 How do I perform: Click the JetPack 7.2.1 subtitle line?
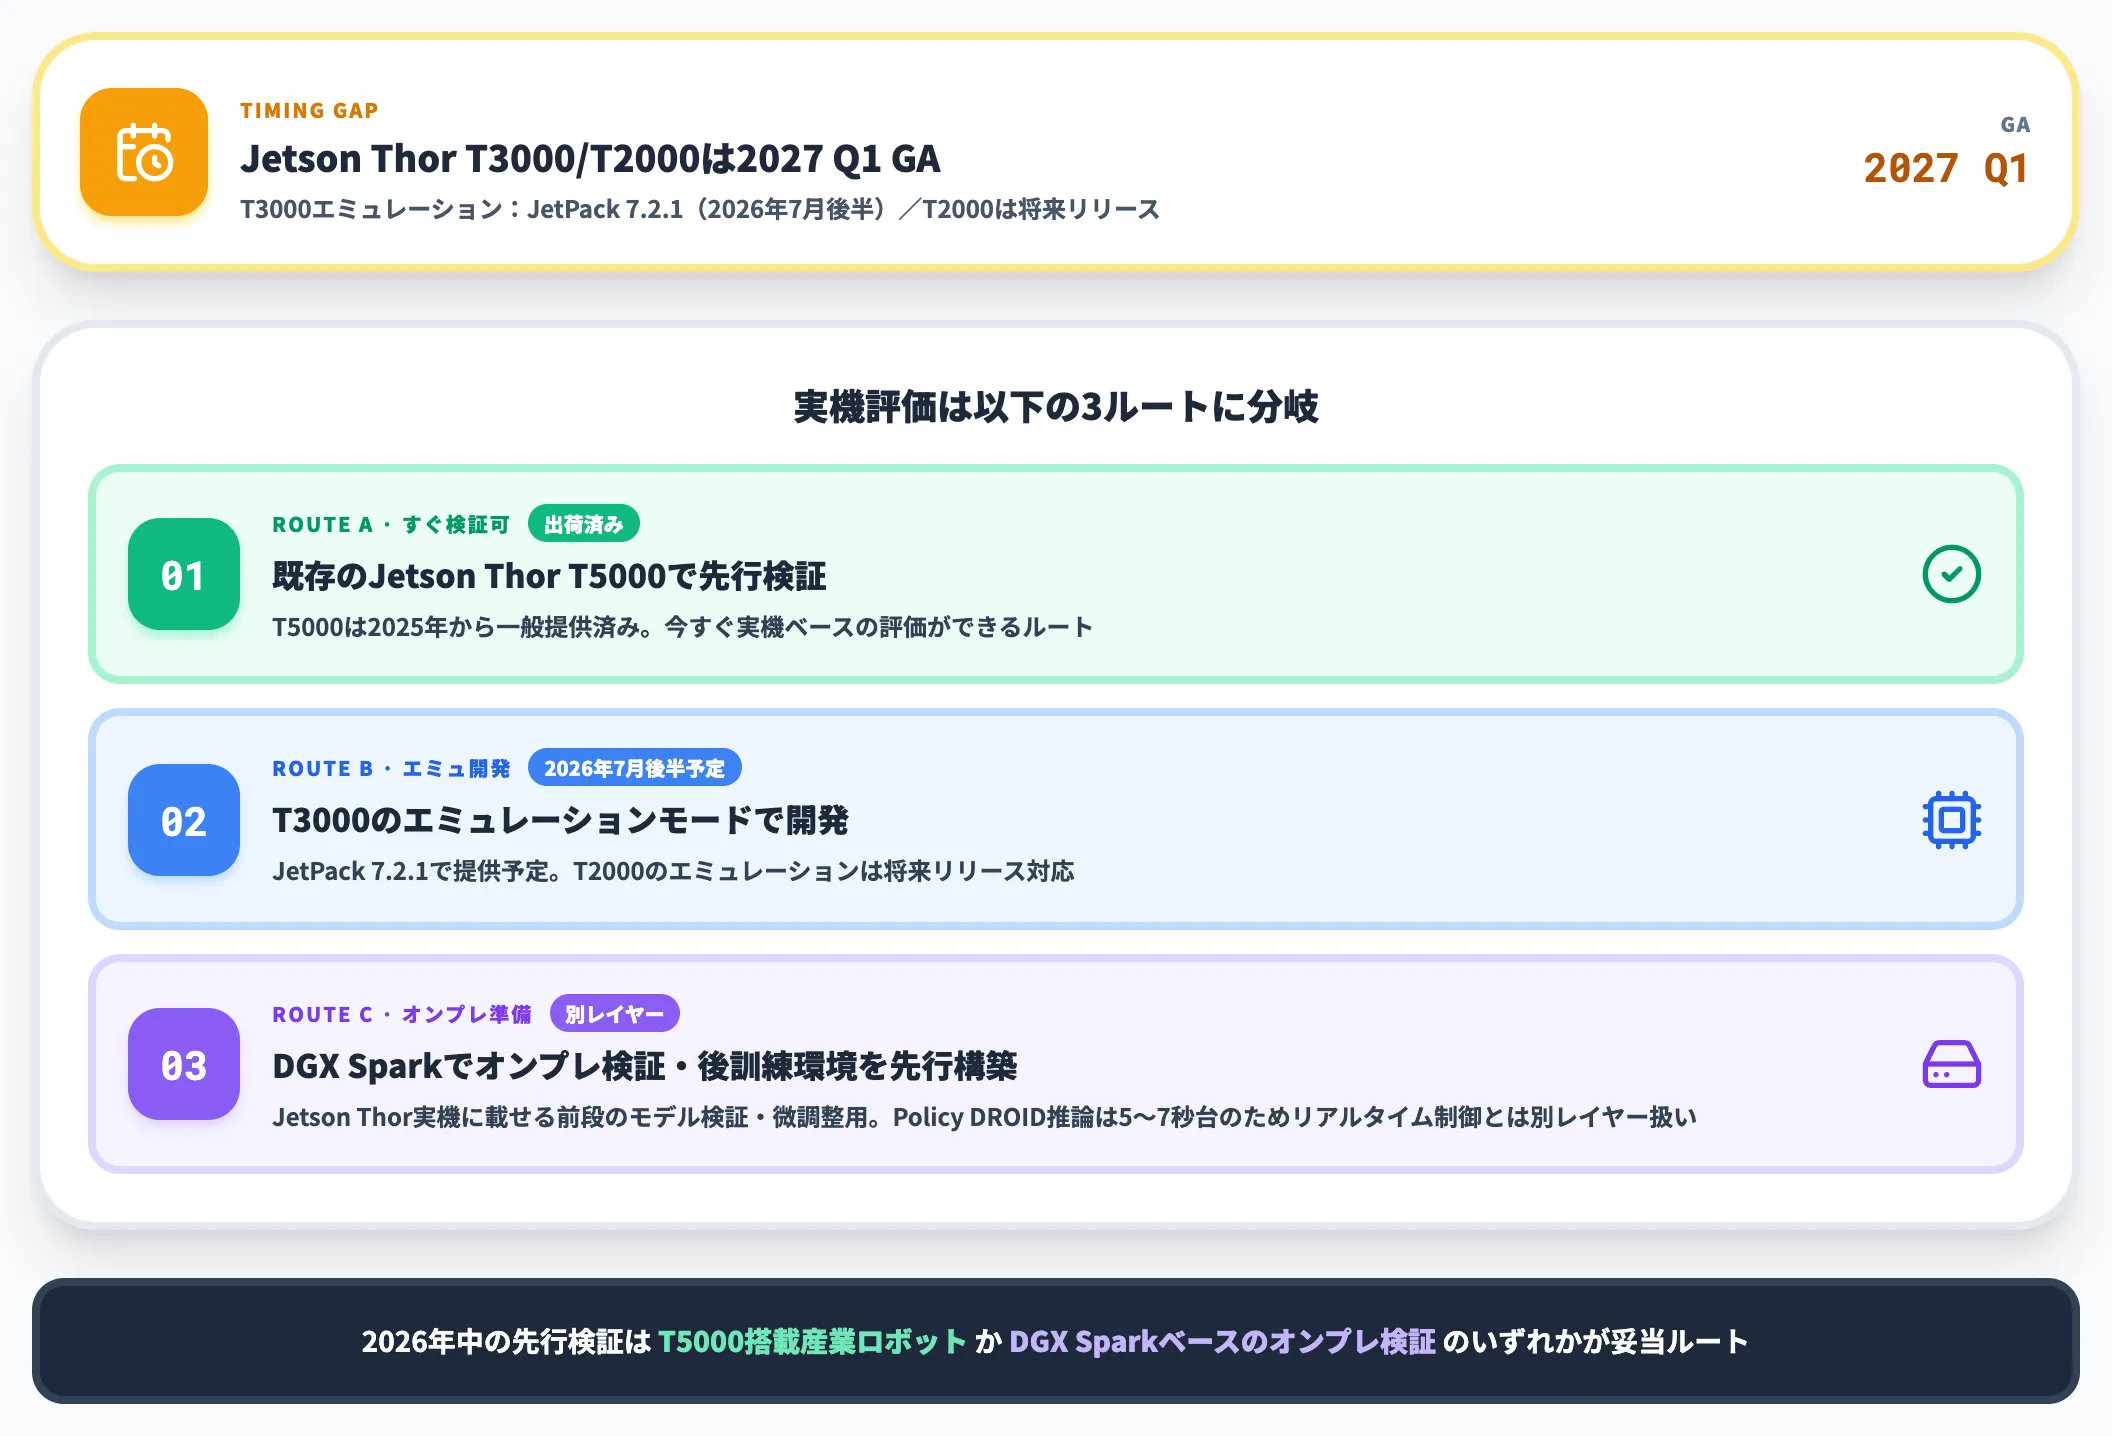point(700,209)
